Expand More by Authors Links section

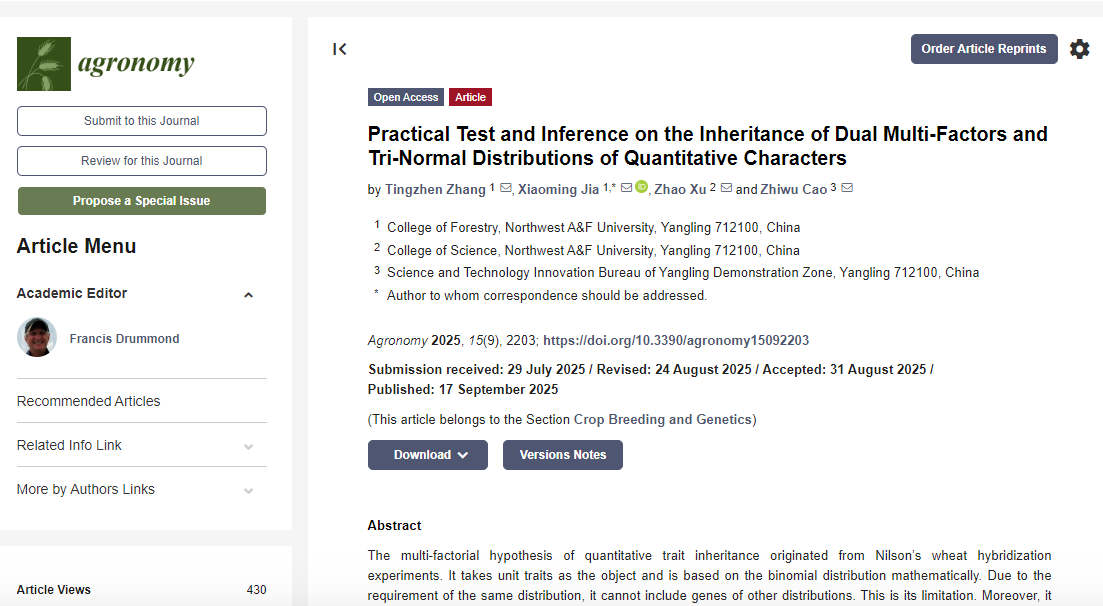(248, 490)
